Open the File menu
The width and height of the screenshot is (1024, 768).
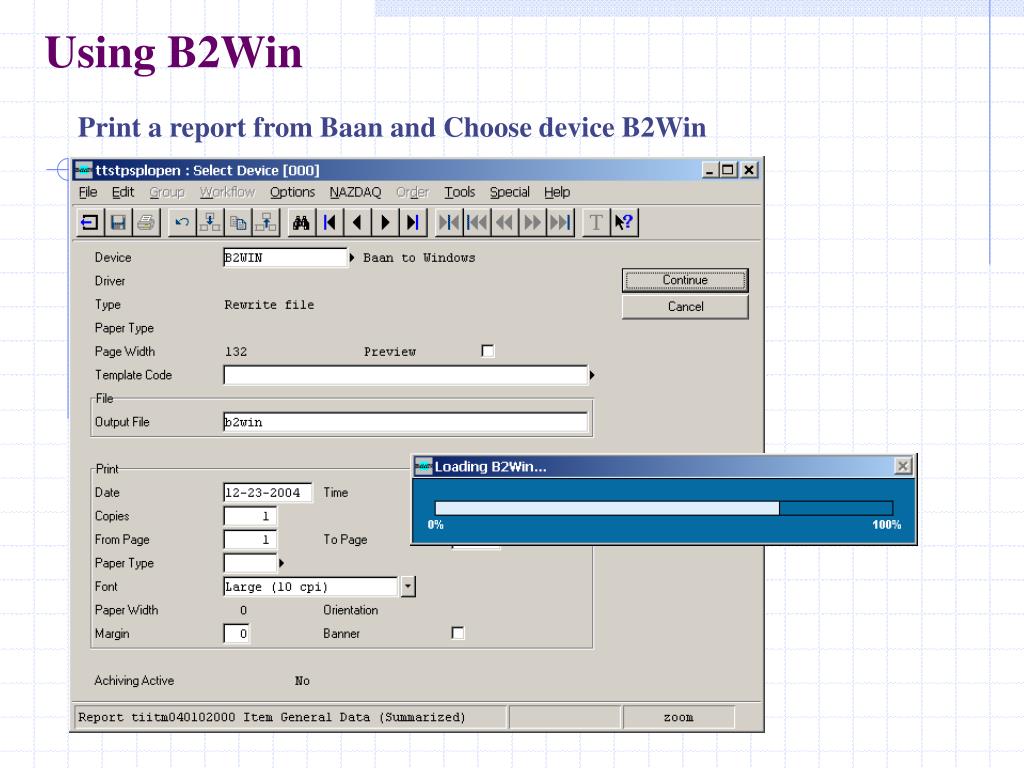(88, 192)
